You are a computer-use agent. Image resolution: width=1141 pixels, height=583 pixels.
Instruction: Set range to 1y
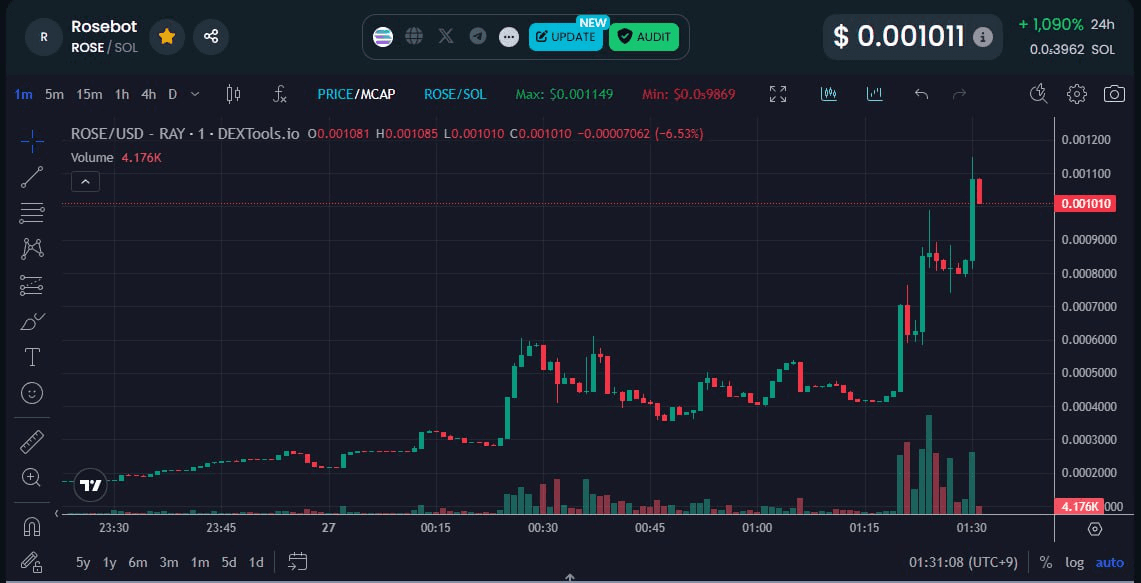110,562
